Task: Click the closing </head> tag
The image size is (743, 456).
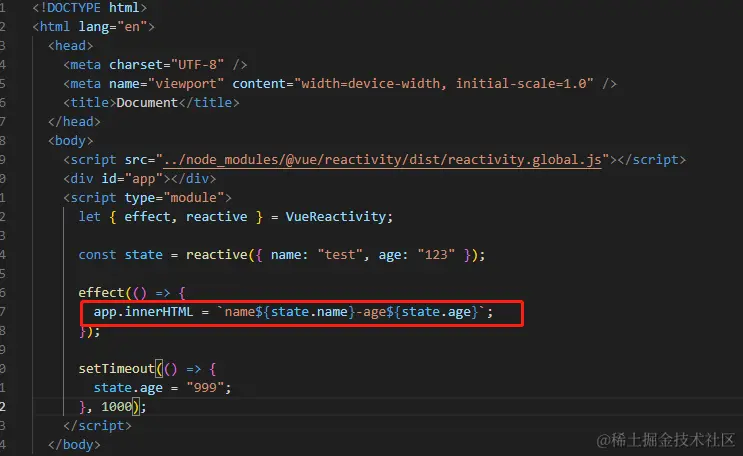Action: click(x=74, y=122)
